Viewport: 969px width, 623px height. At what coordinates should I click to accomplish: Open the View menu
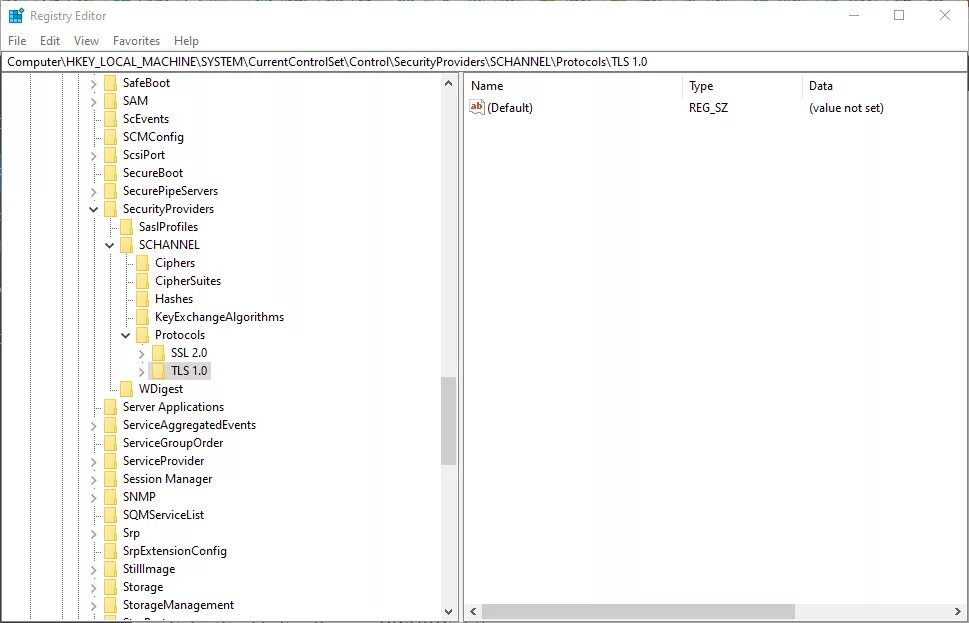tap(87, 41)
